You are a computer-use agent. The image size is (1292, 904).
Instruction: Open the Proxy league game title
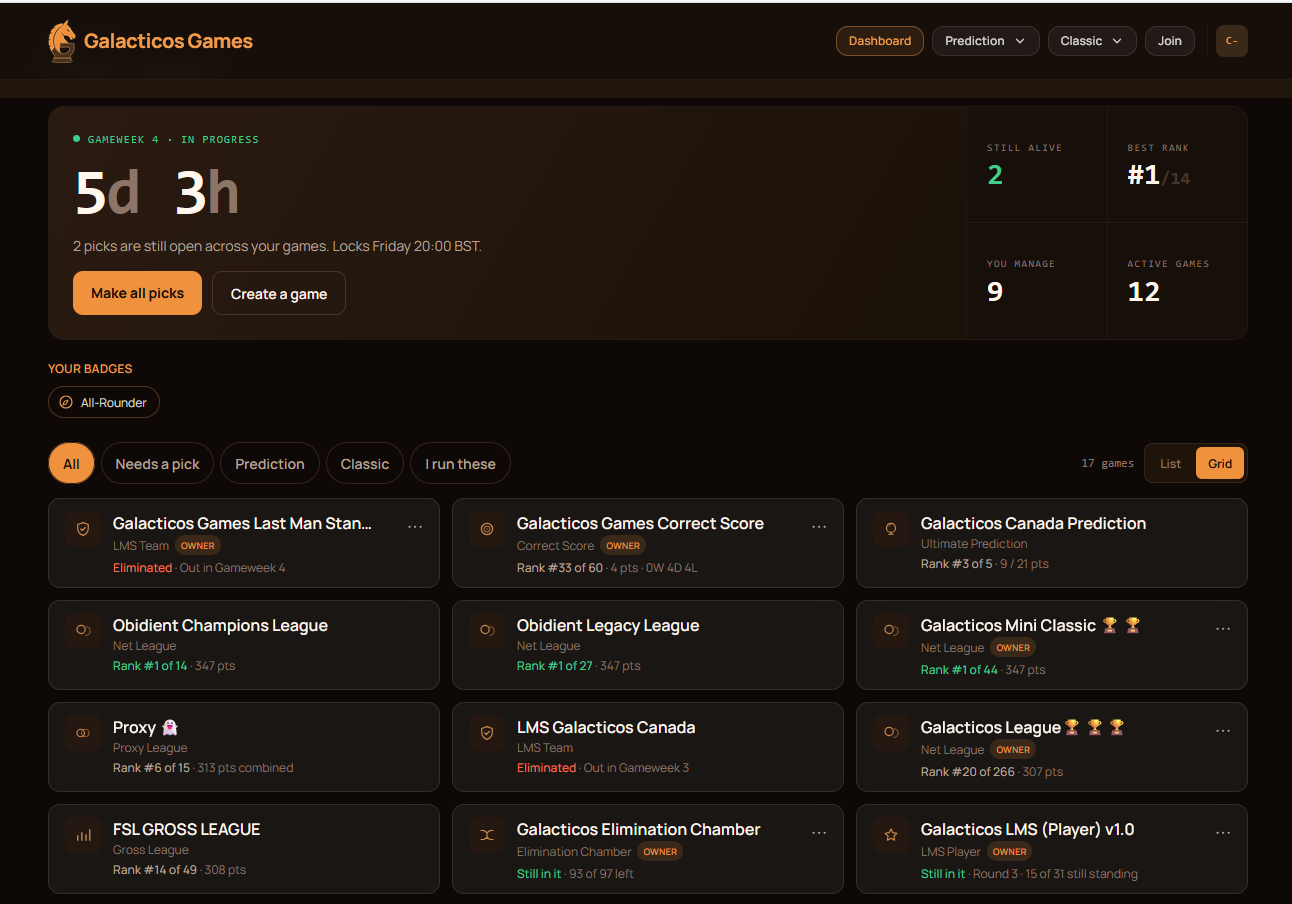(x=145, y=727)
